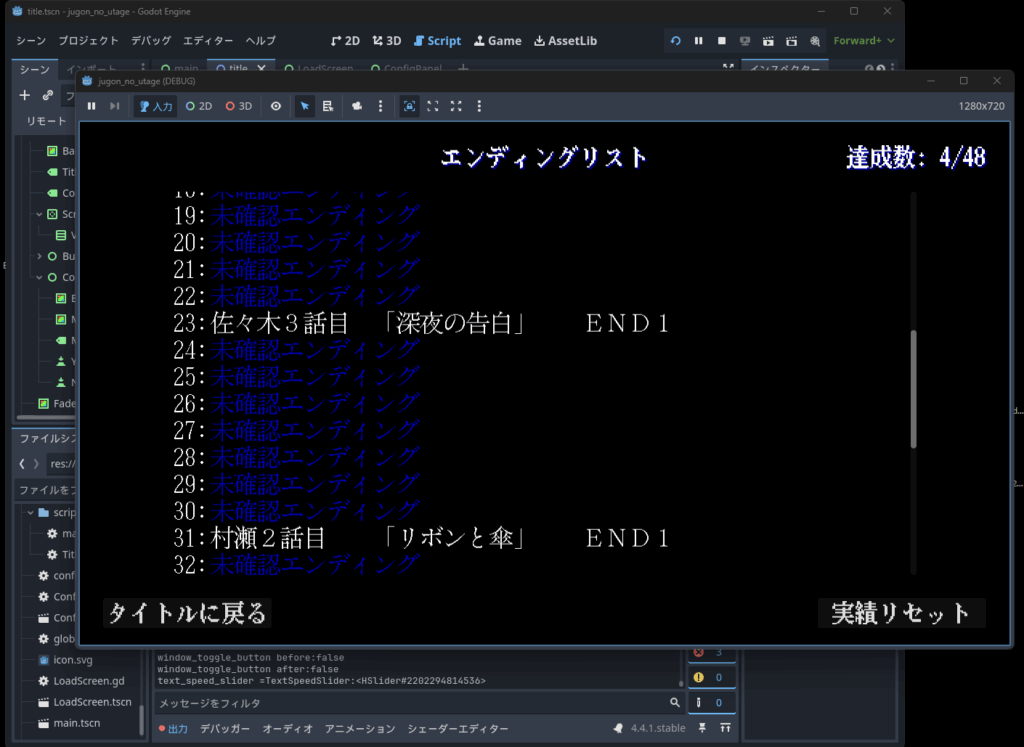Open the デバッグ menu

(x=151, y=41)
